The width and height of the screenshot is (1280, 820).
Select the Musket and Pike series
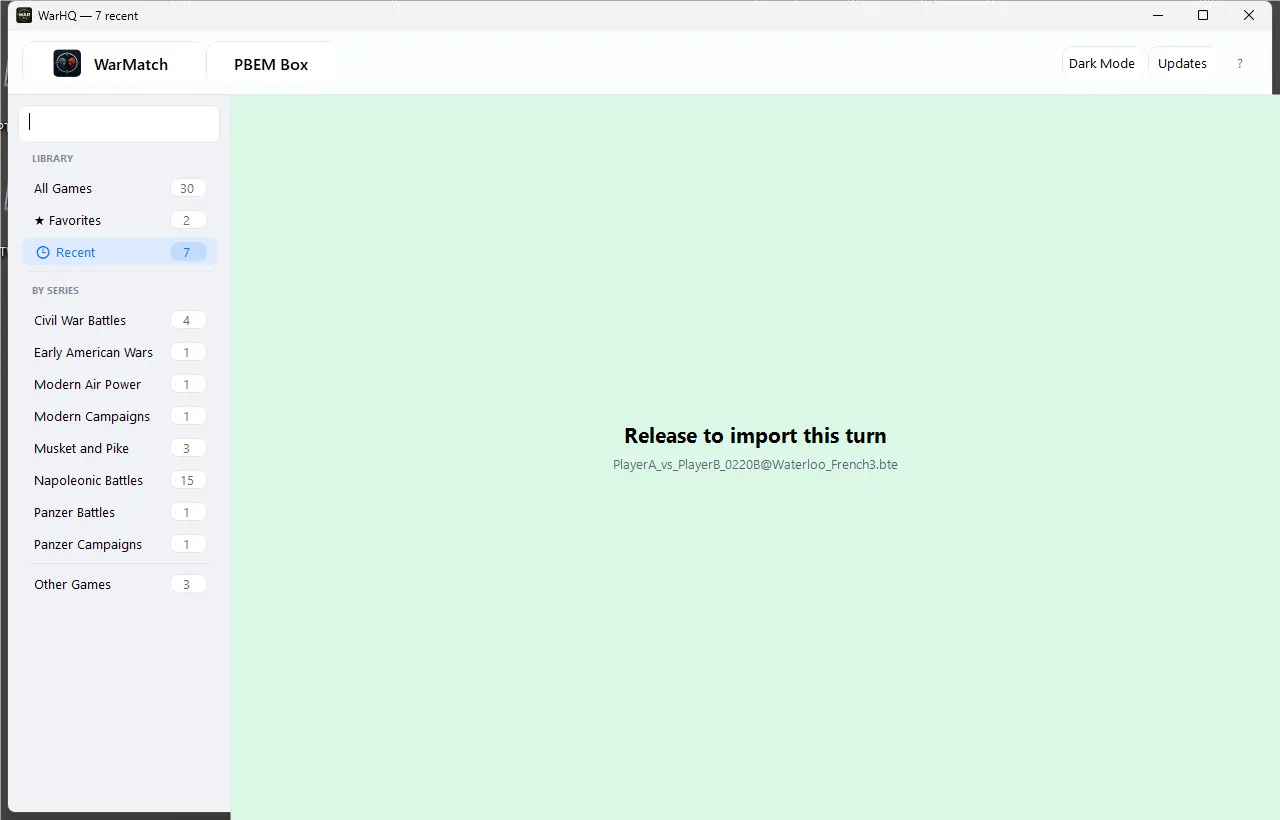tap(119, 448)
